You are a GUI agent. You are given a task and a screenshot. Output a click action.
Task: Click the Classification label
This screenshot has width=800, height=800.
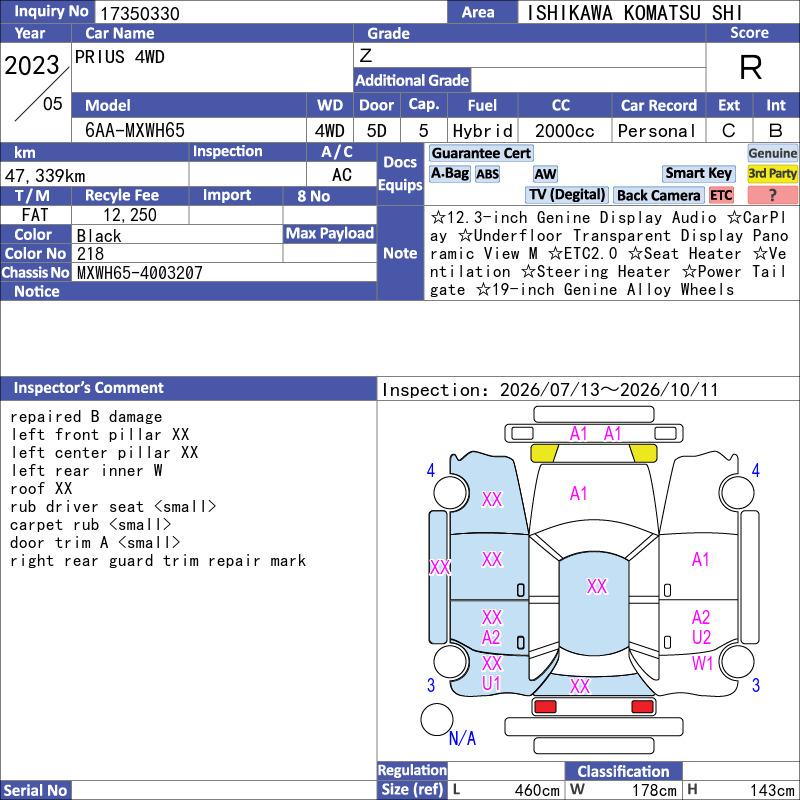(x=623, y=771)
